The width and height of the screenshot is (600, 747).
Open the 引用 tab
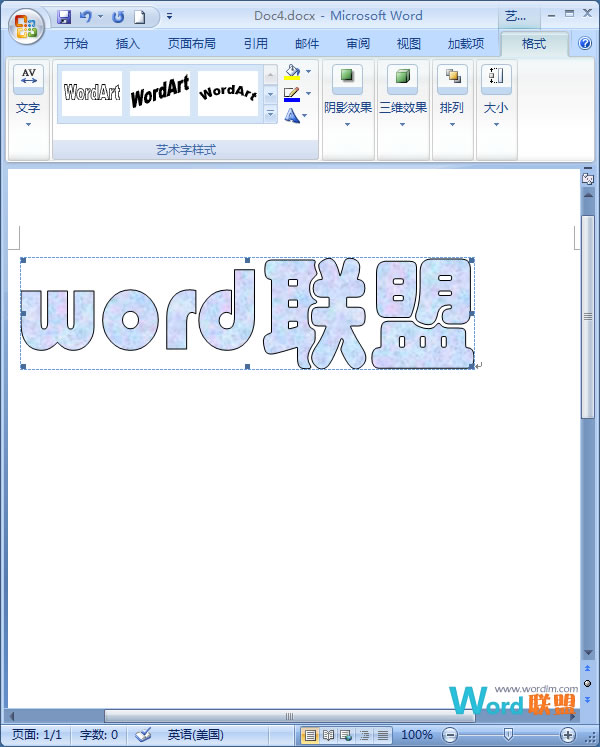coord(256,44)
